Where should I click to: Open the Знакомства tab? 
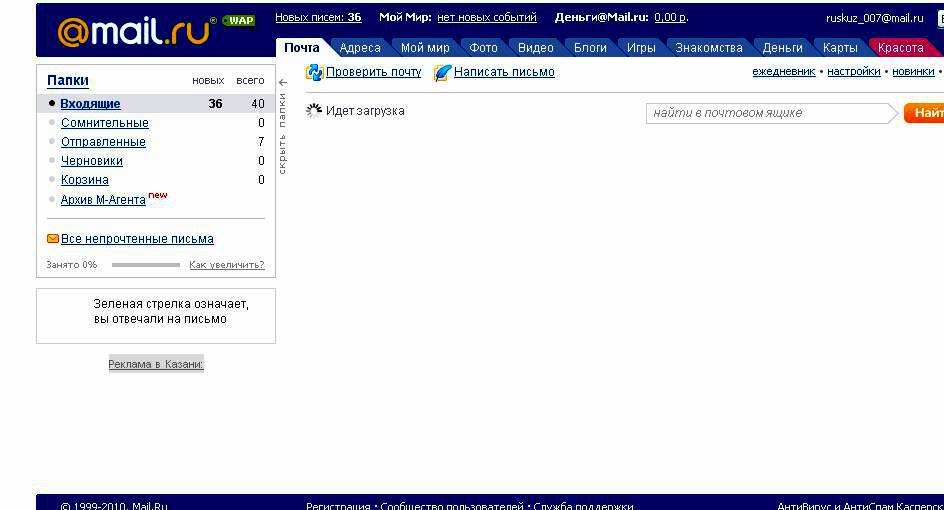click(x=708, y=48)
